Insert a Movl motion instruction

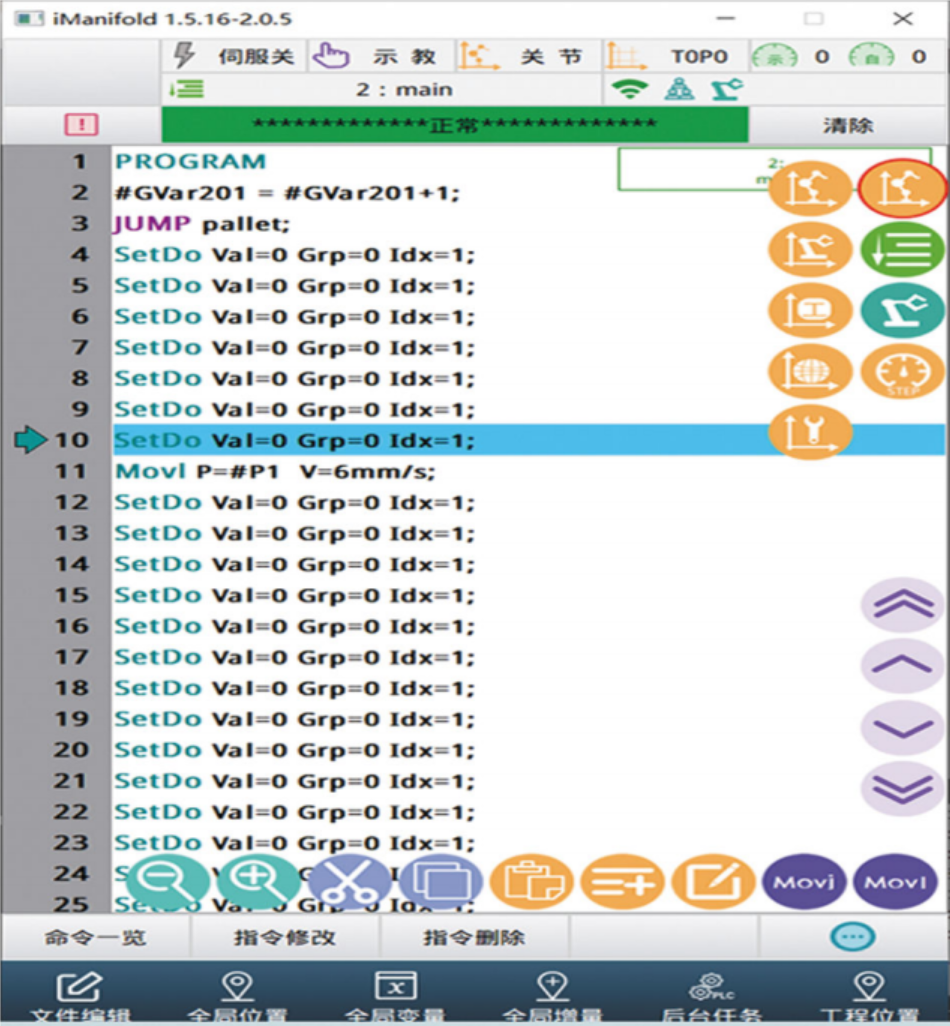[x=895, y=881]
